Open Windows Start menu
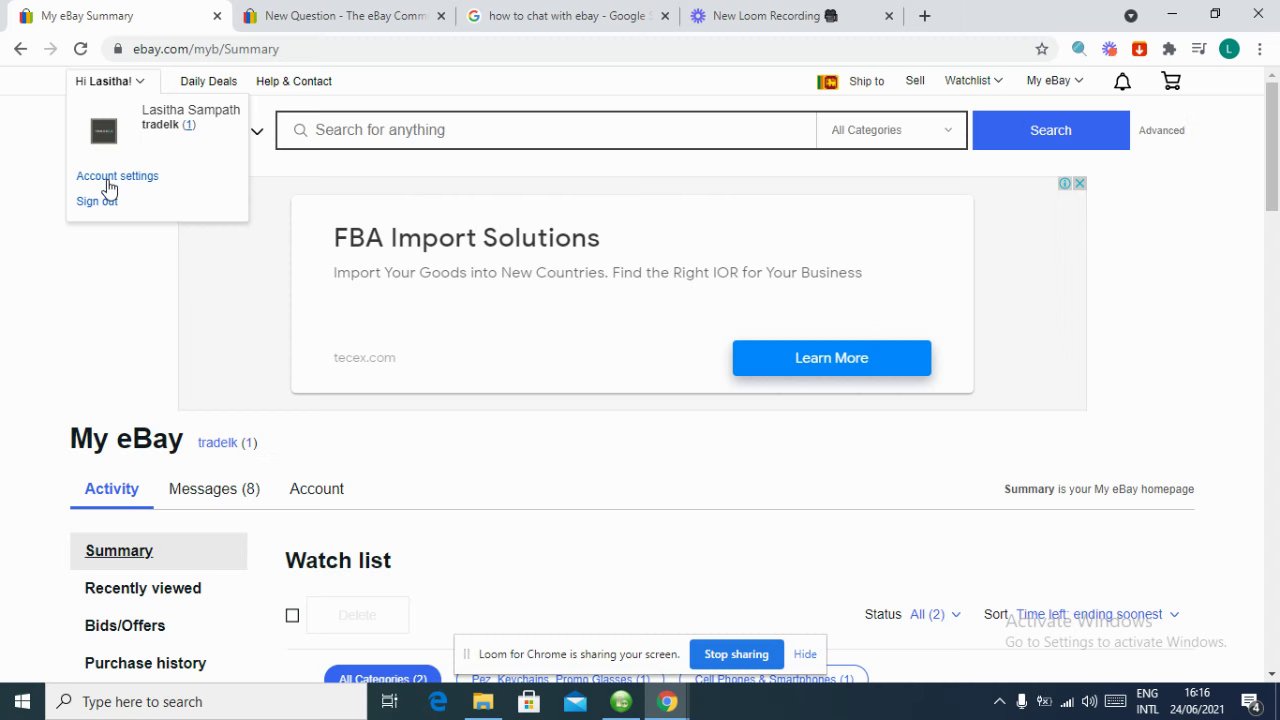 pyautogui.click(x=22, y=702)
